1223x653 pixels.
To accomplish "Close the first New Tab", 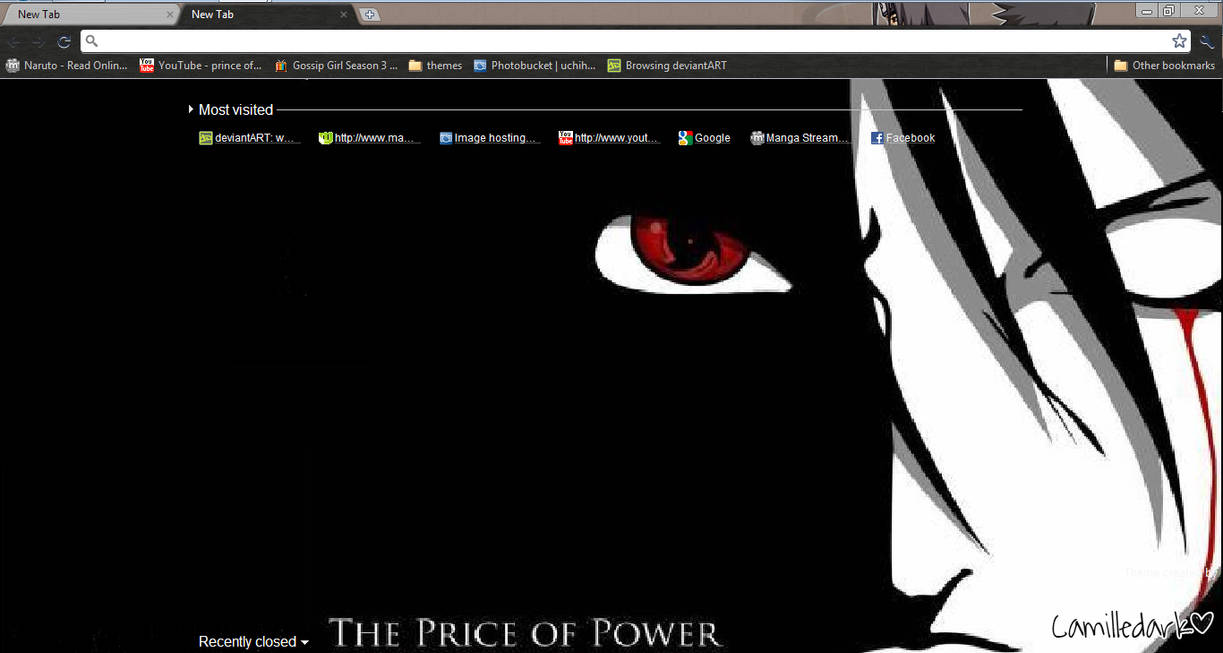I will [170, 15].
